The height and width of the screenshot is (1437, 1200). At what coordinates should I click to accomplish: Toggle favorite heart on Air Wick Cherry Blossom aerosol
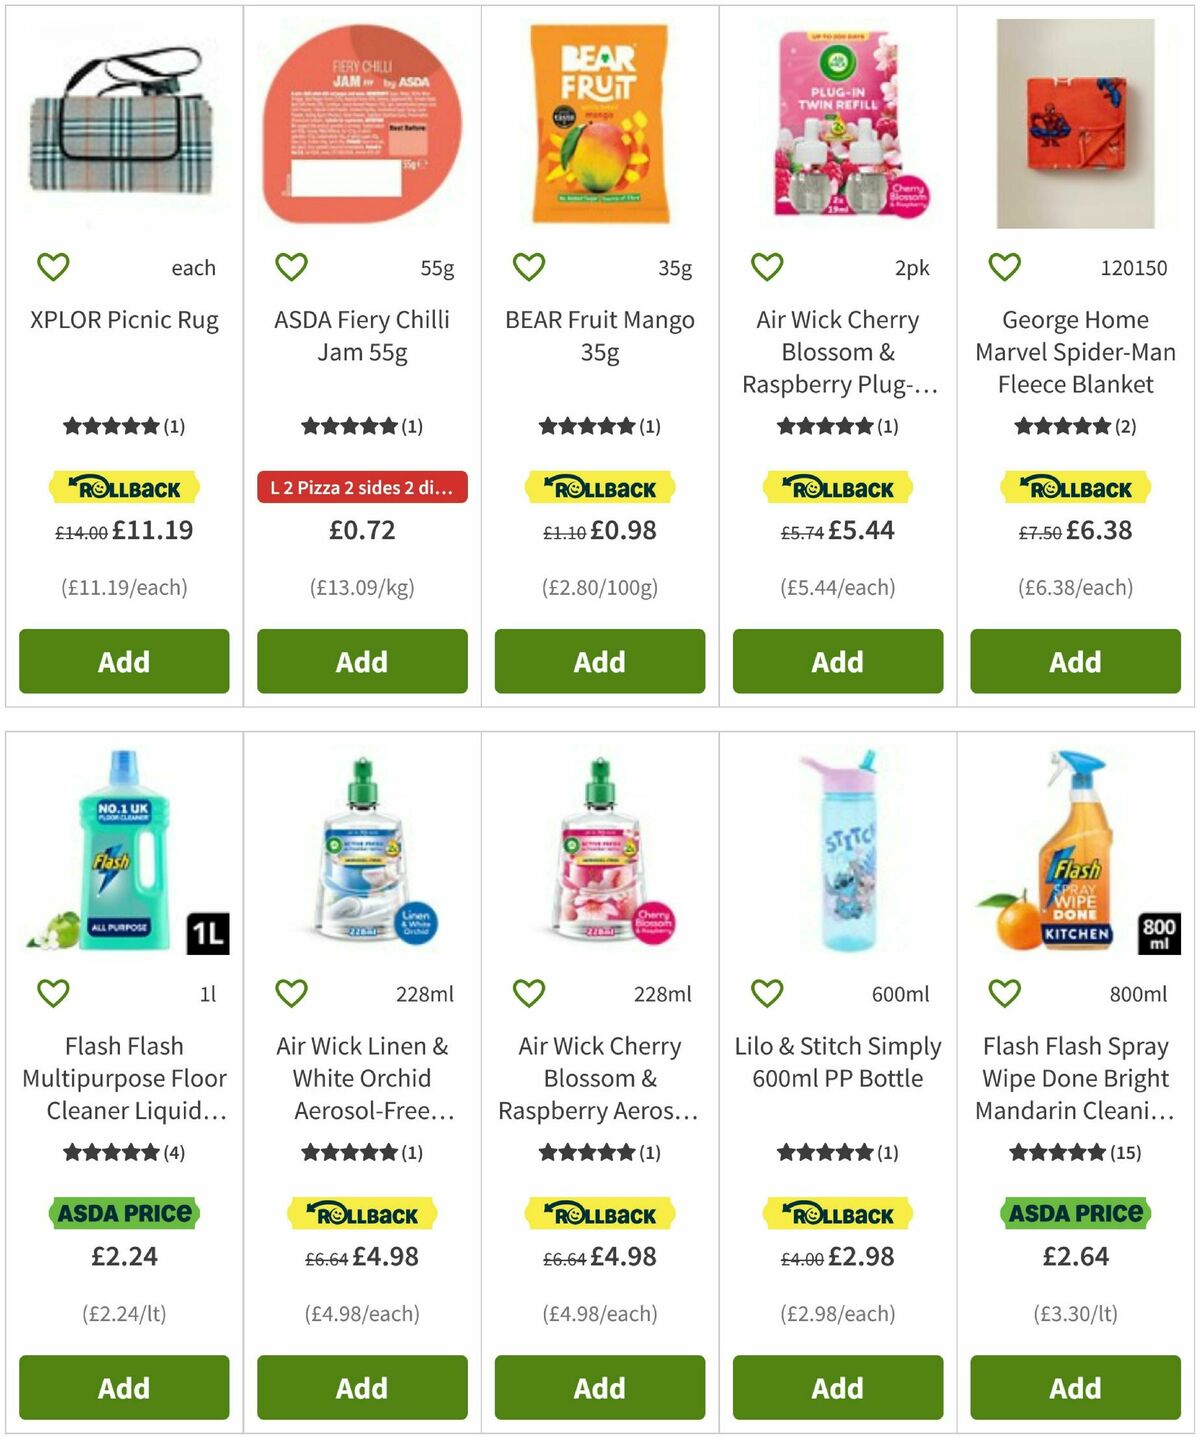coord(528,994)
